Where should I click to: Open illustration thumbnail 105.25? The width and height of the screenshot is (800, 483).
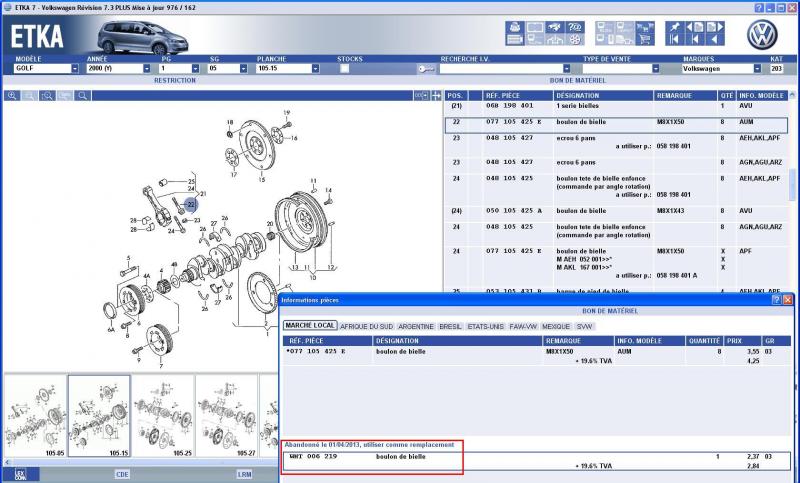pyautogui.click(x=163, y=416)
